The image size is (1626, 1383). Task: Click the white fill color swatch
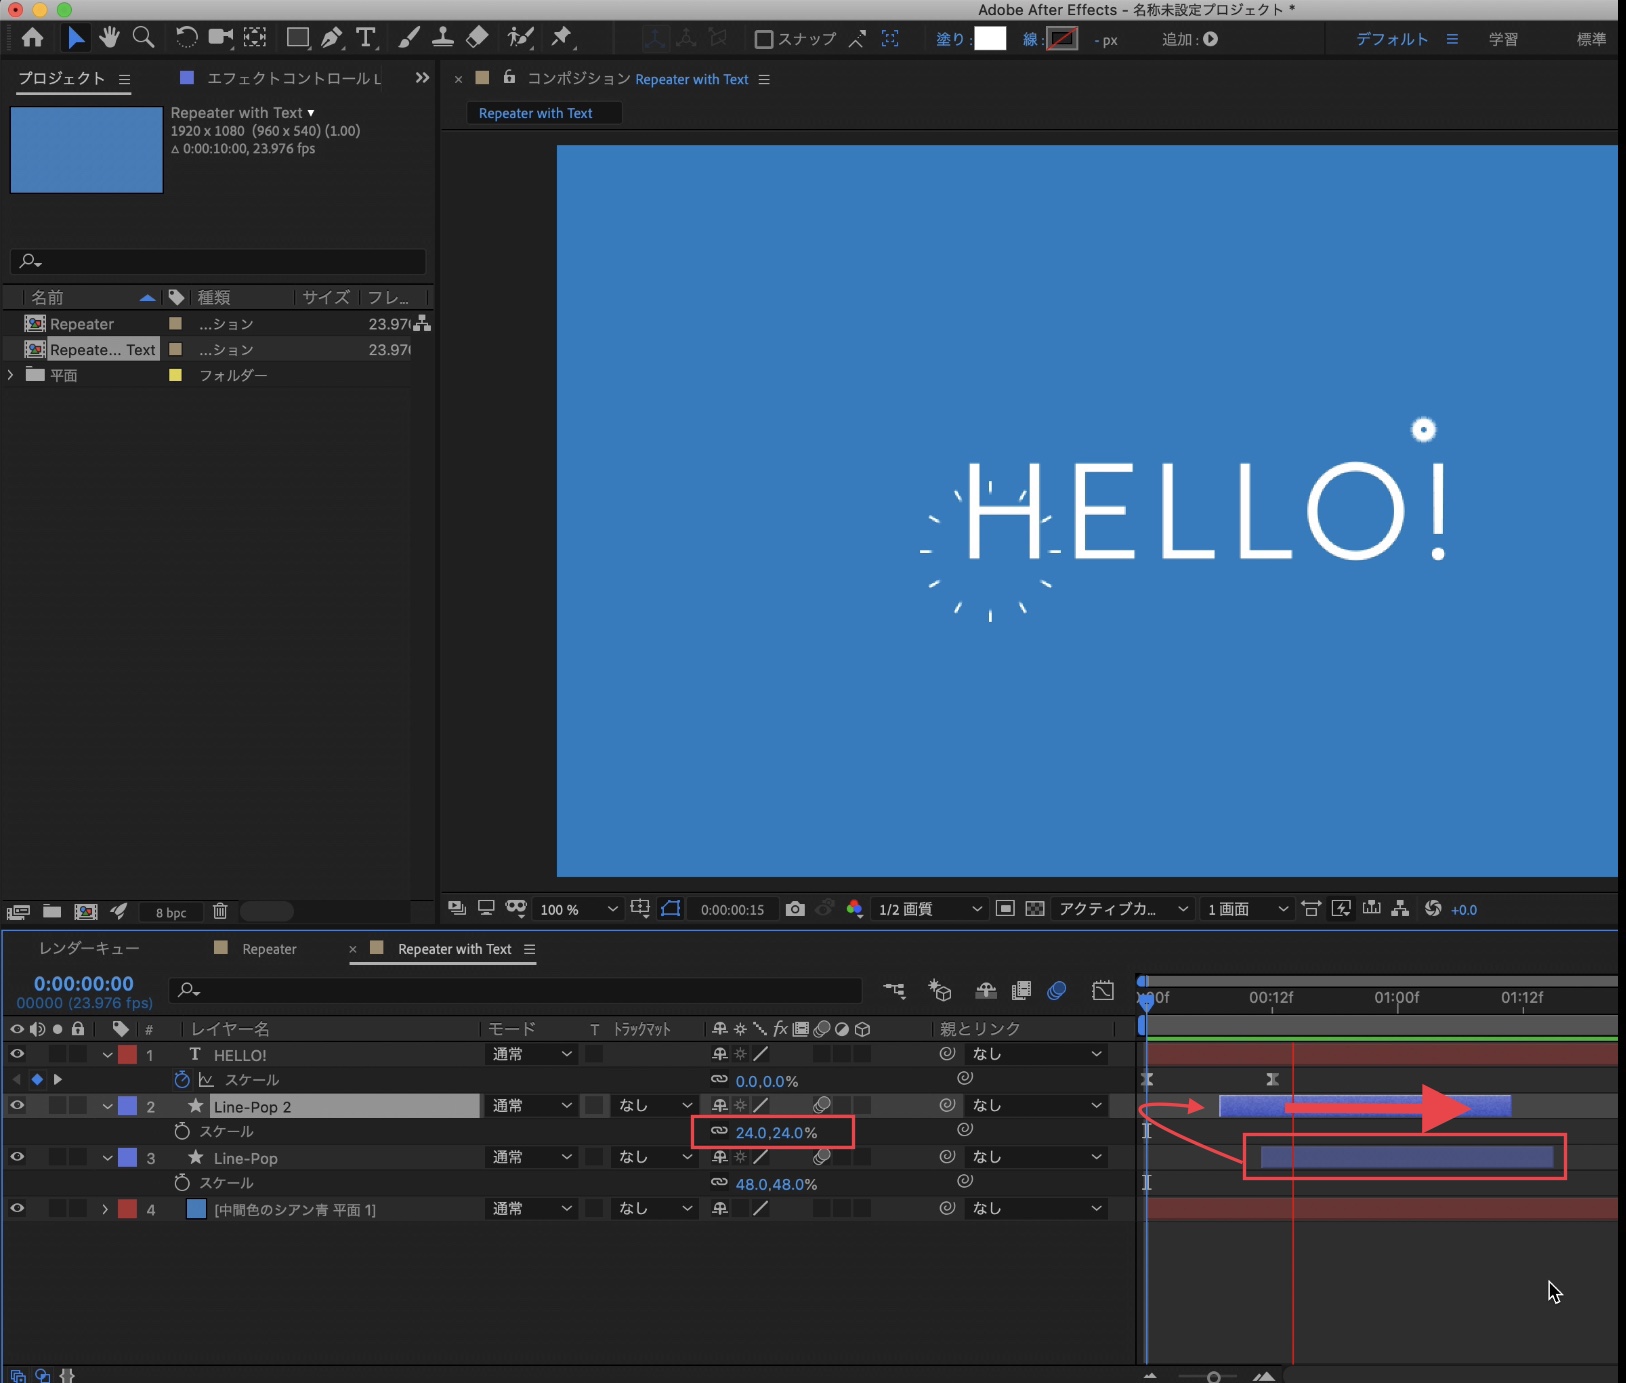point(990,39)
